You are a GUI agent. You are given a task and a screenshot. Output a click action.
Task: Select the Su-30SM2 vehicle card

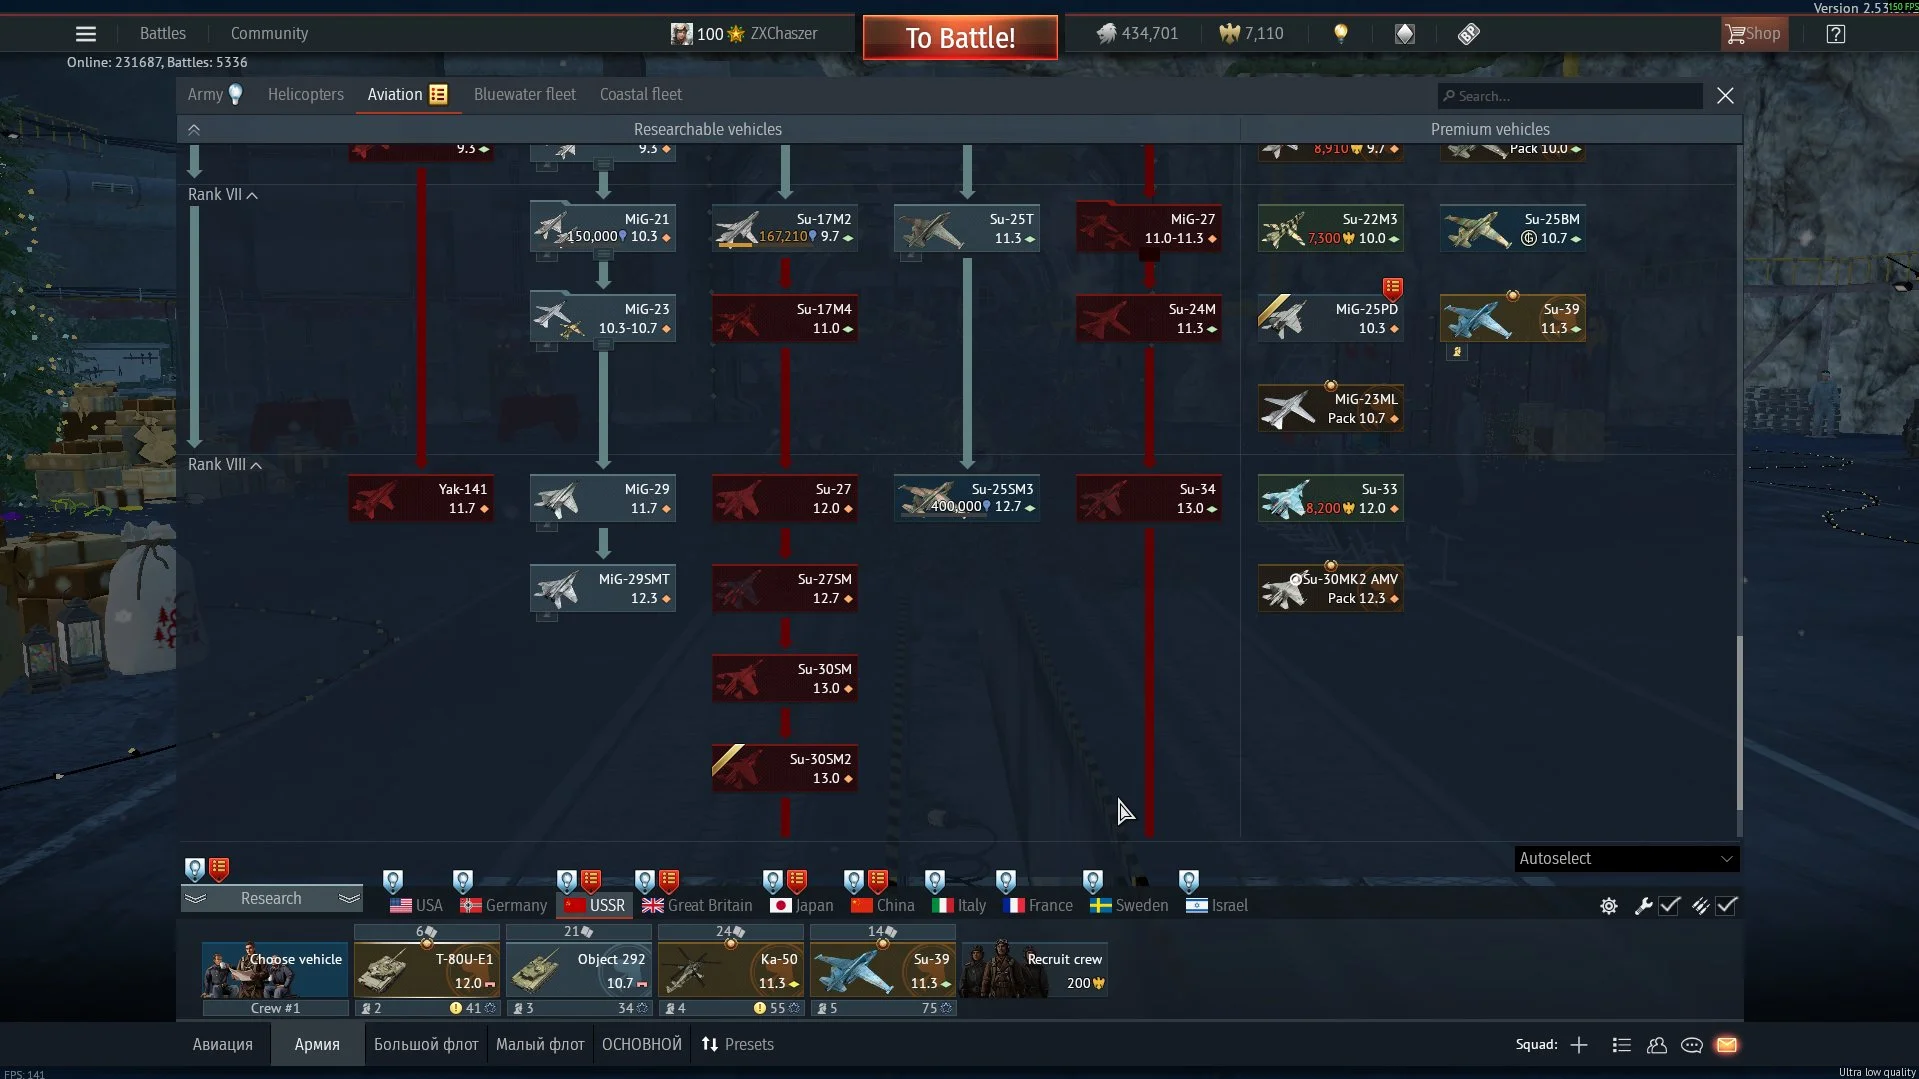click(785, 768)
